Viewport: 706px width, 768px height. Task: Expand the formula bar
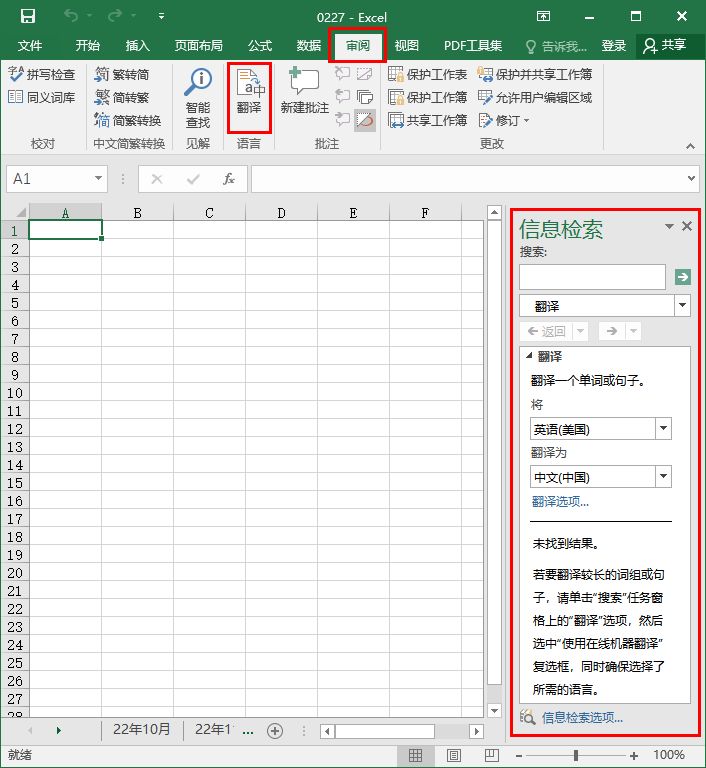click(691, 178)
